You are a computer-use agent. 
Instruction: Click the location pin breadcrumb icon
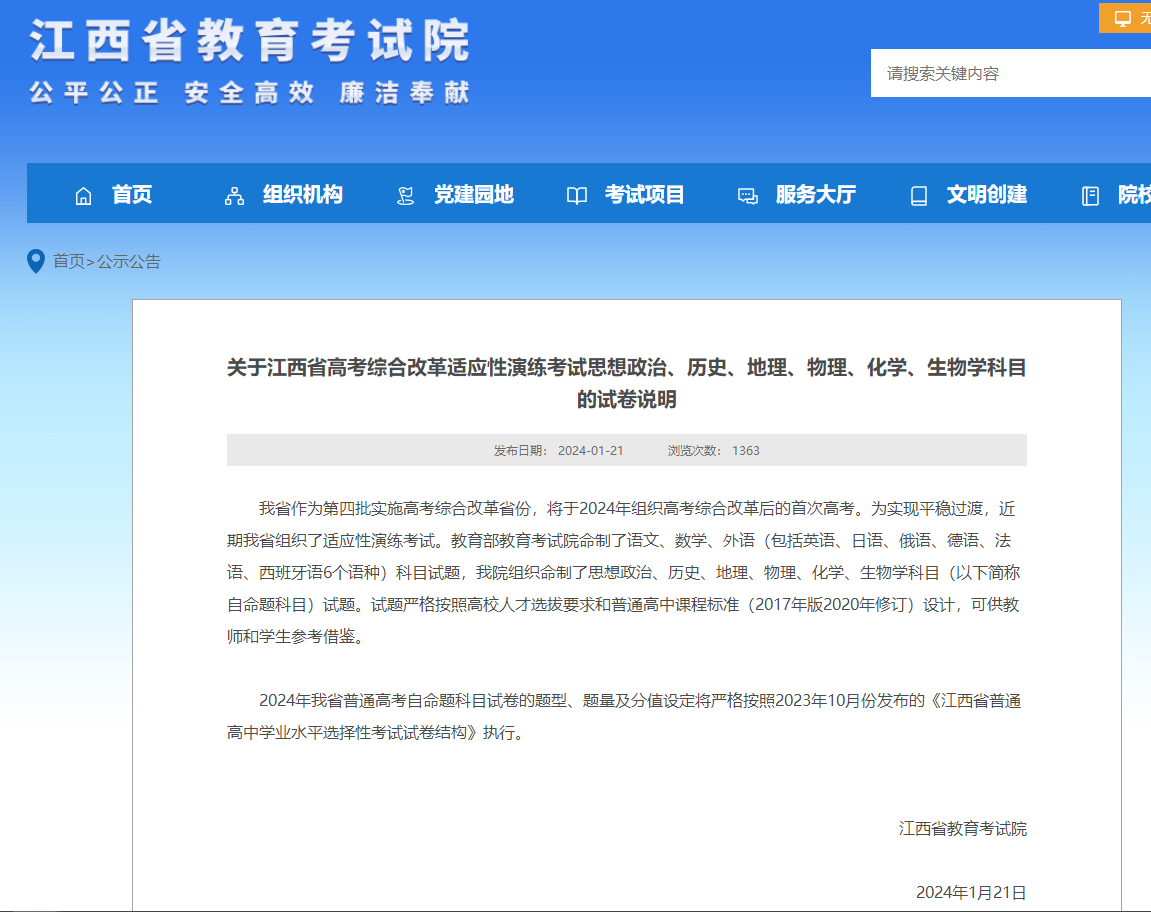(35, 261)
